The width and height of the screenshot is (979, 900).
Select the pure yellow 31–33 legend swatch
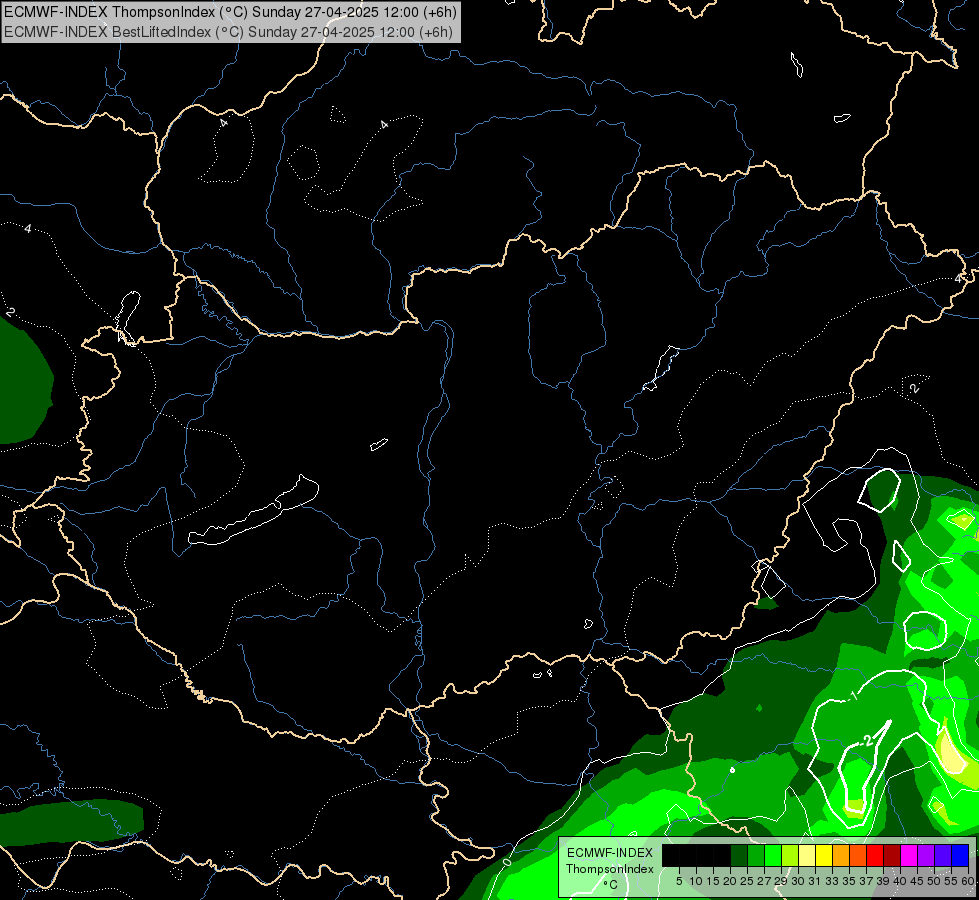[x=824, y=855]
